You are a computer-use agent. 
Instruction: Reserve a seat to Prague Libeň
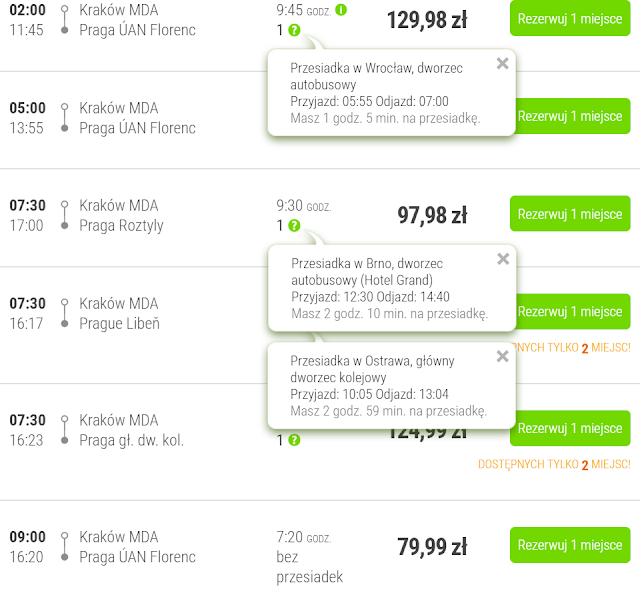click(x=570, y=311)
